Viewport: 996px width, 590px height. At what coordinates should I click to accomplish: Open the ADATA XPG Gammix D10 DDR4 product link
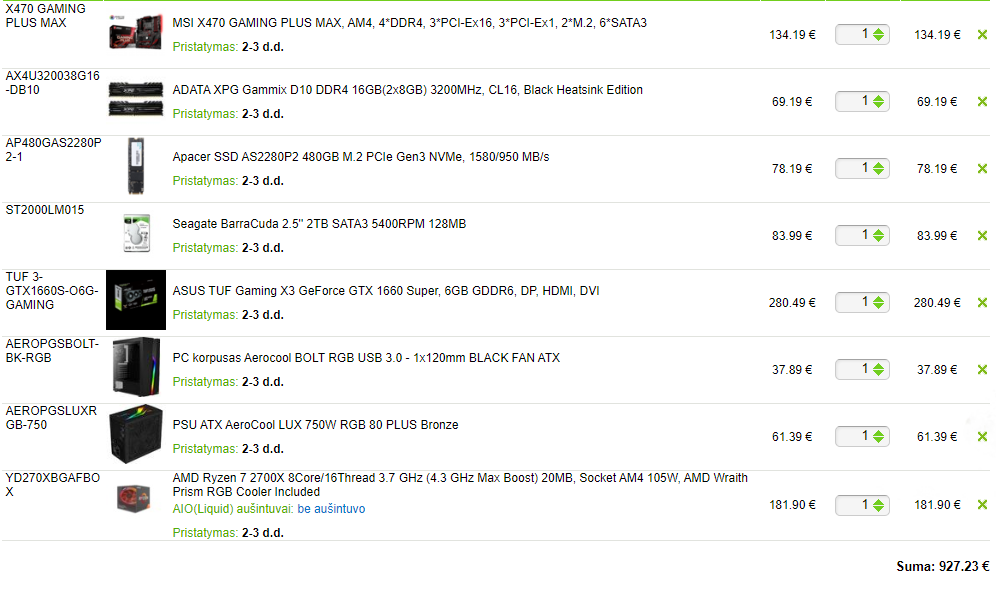point(408,90)
